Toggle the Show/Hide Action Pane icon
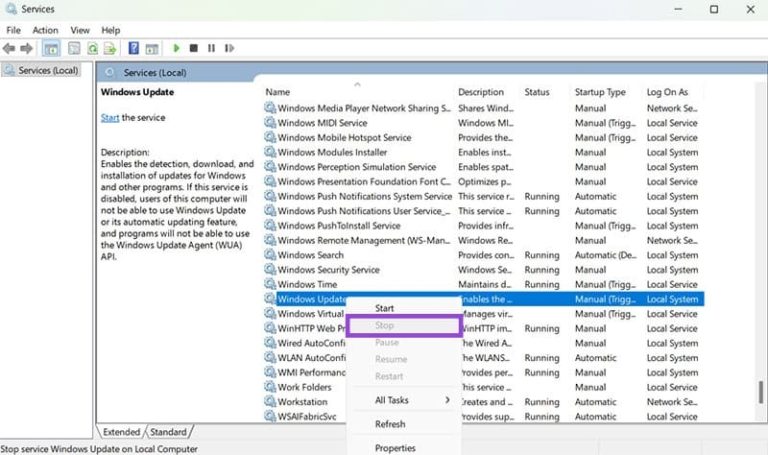The width and height of the screenshot is (768, 455). [152, 48]
